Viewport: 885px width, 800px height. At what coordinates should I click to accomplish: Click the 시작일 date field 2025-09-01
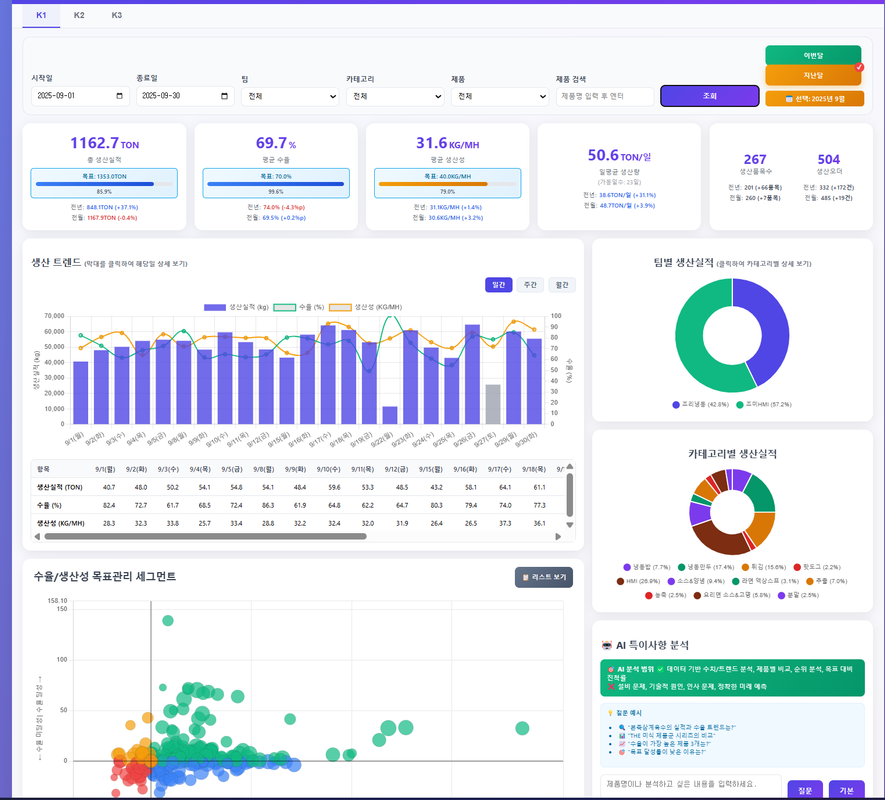coord(78,96)
